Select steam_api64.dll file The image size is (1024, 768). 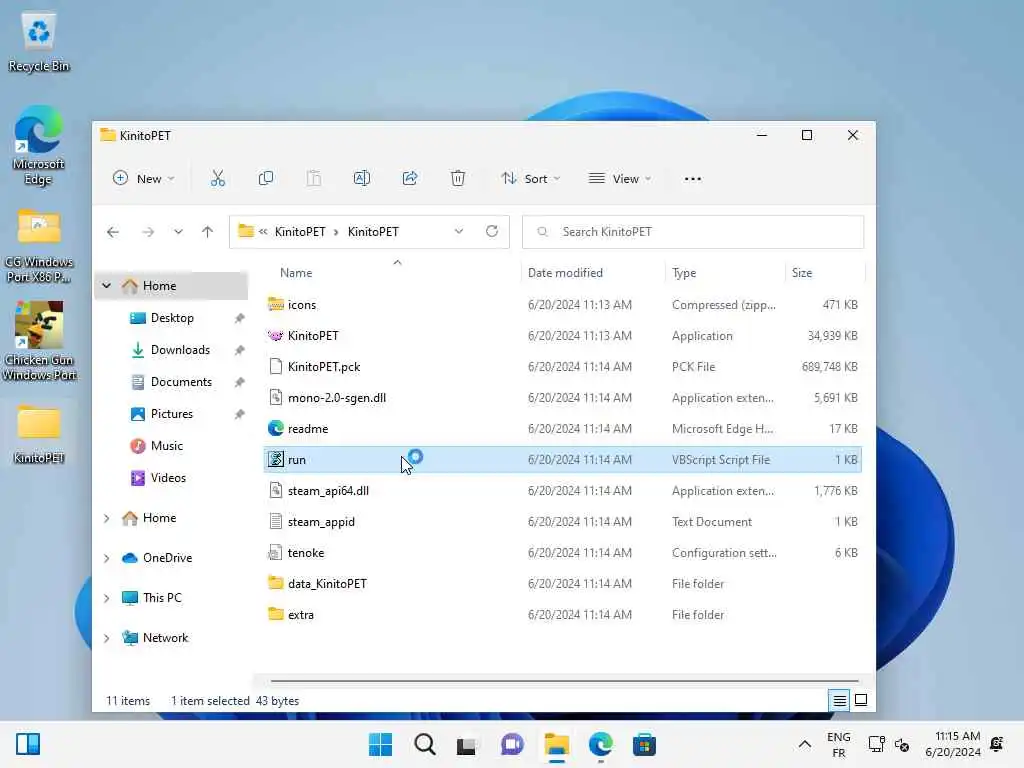tap(563, 491)
